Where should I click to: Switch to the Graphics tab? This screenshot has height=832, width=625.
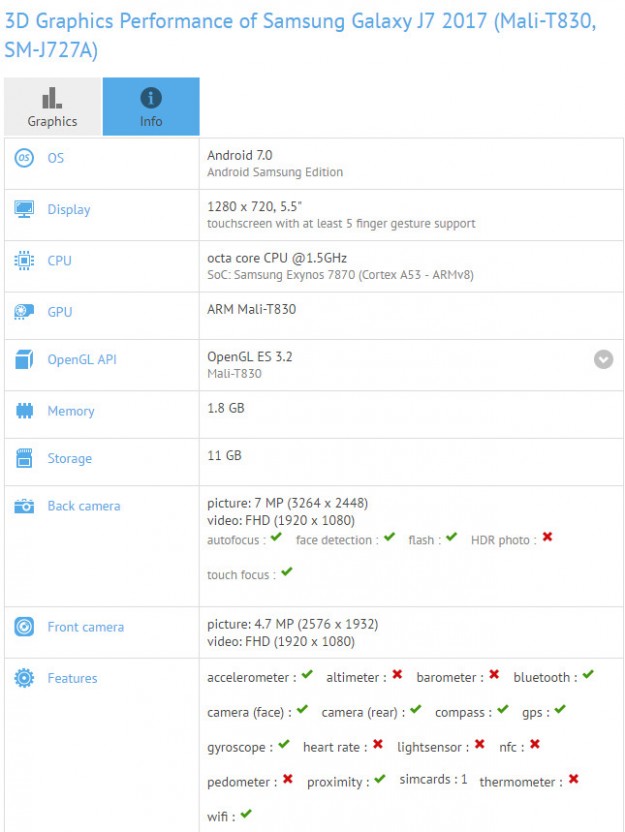click(x=52, y=107)
